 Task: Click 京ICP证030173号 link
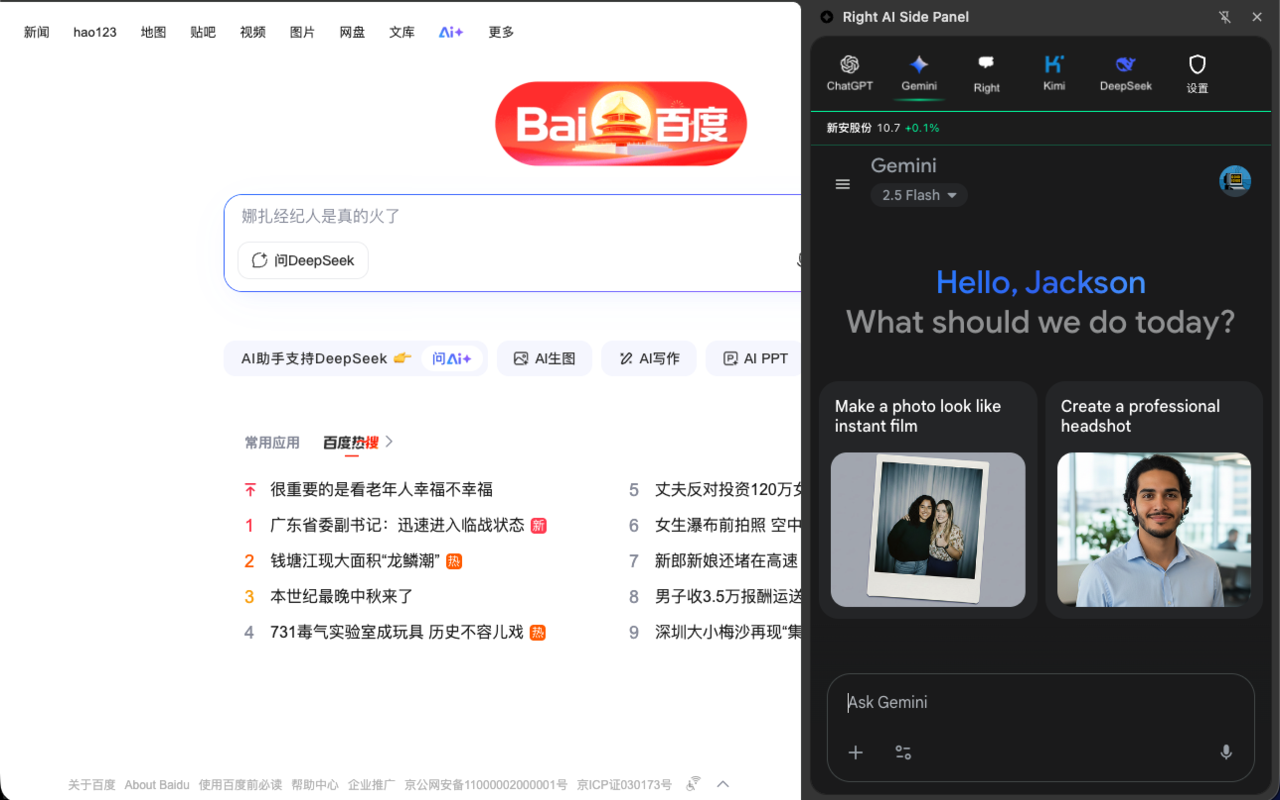point(624,785)
